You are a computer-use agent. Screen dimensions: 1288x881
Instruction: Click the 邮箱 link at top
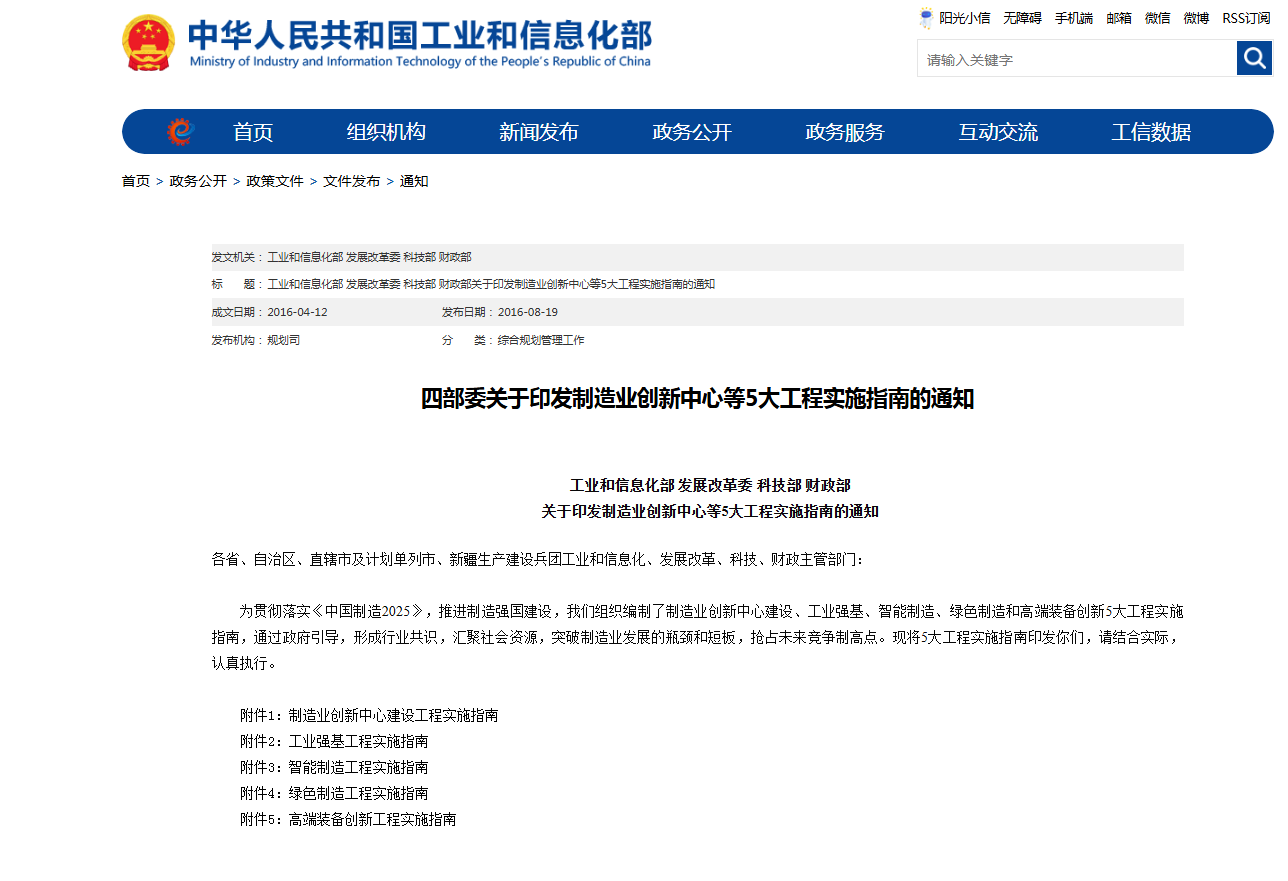[x=1119, y=18]
